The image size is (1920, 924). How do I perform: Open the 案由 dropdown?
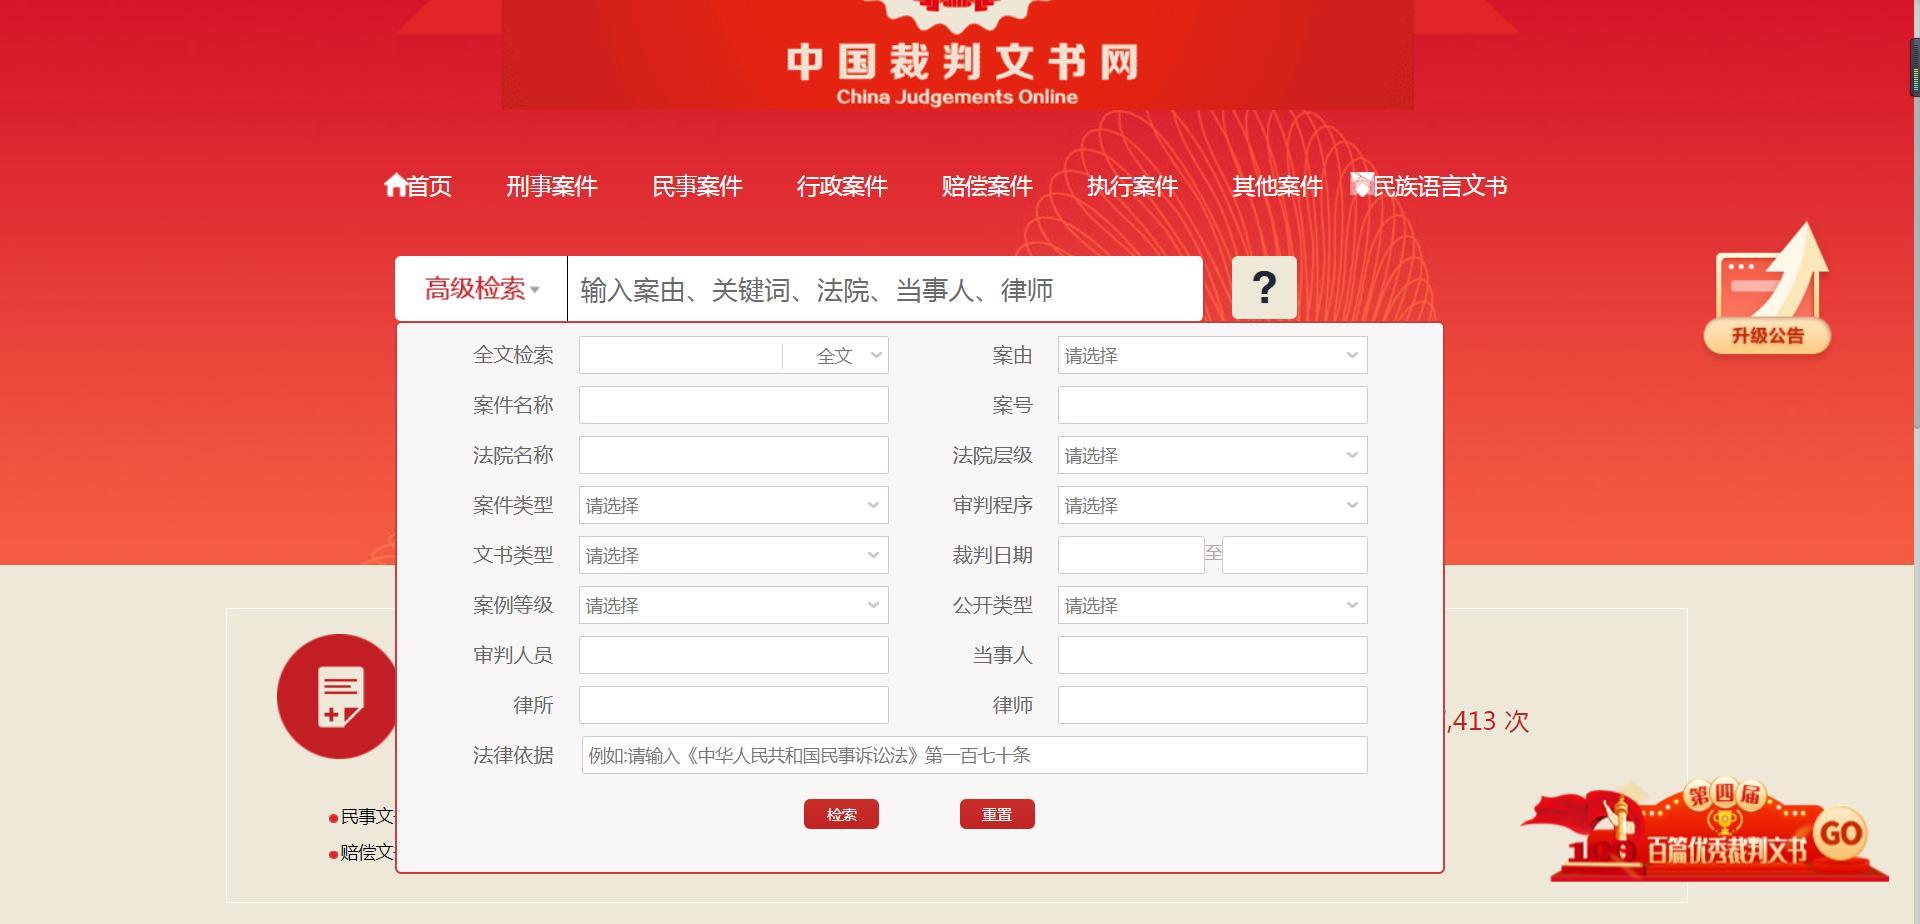click(x=1212, y=354)
